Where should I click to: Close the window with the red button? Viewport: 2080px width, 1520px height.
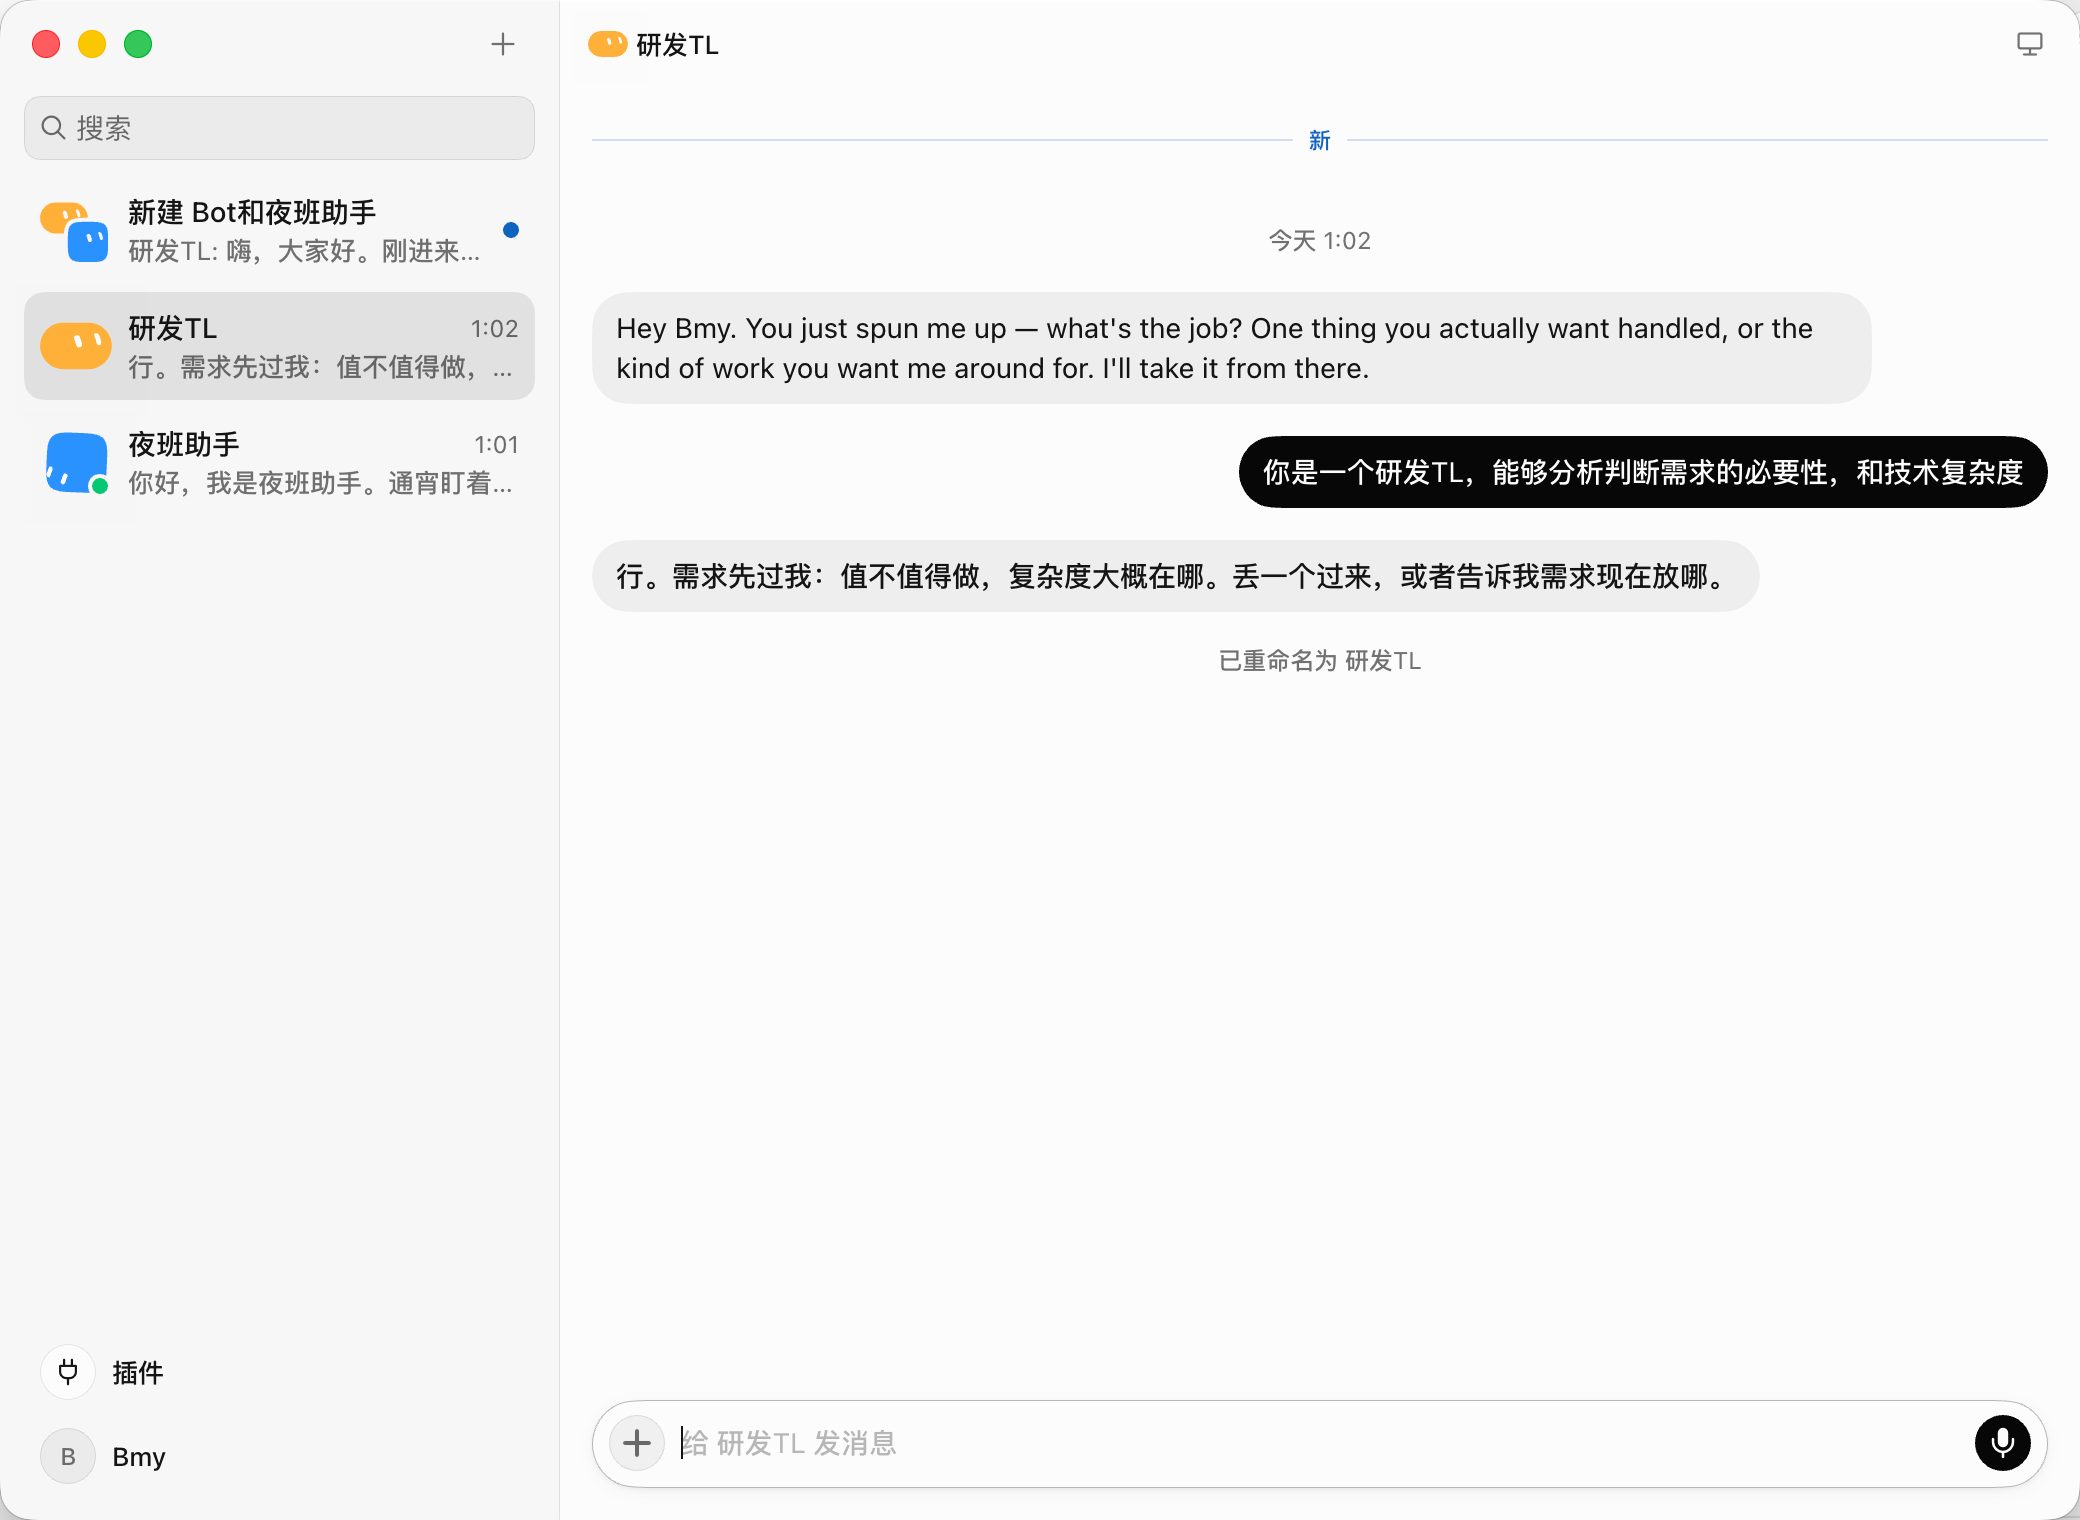[46, 44]
